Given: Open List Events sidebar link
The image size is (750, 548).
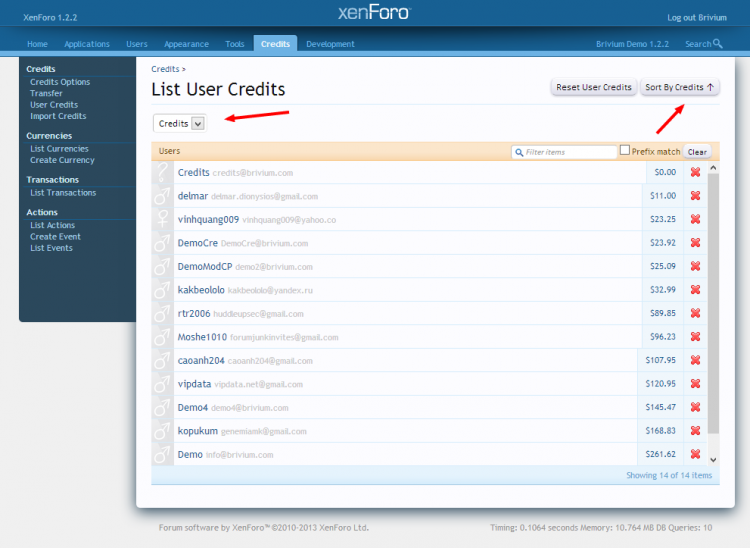Looking at the screenshot, I should (x=51, y=248).
